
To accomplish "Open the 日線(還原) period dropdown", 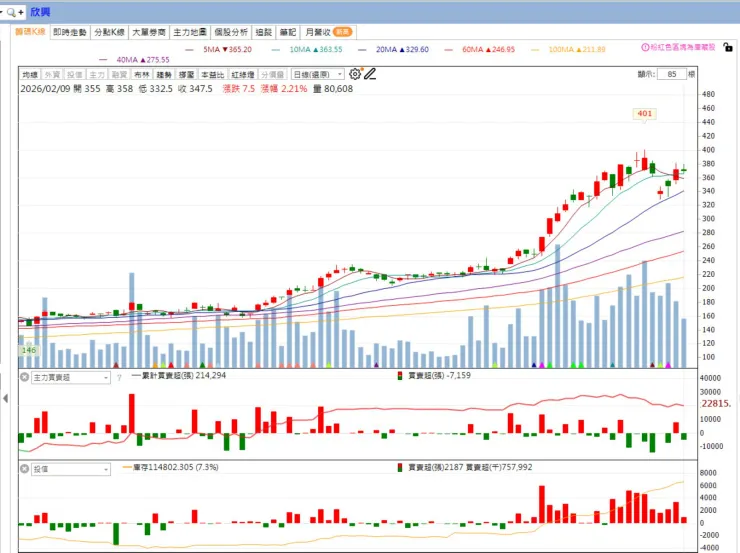I will click(x=318, y=75).
